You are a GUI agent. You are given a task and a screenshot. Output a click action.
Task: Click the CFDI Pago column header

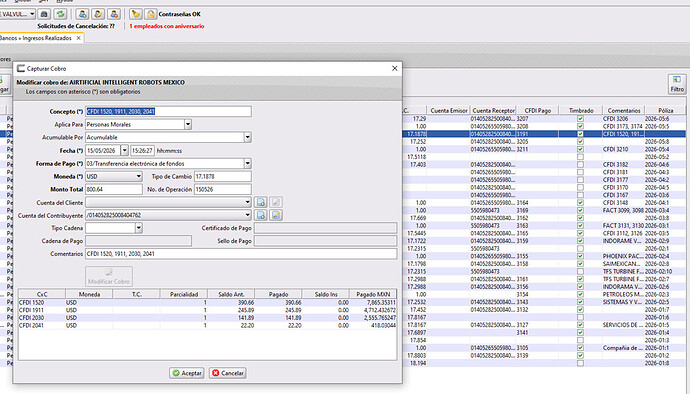[537, 110]
